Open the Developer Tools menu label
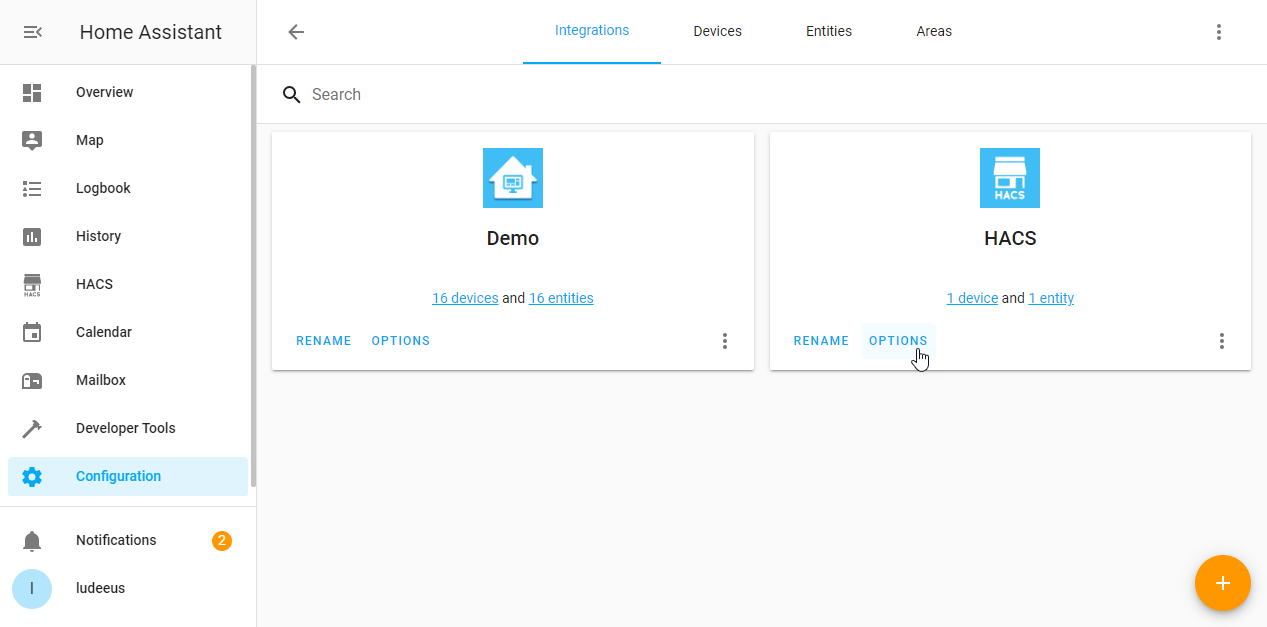 (x=126, y=428)
